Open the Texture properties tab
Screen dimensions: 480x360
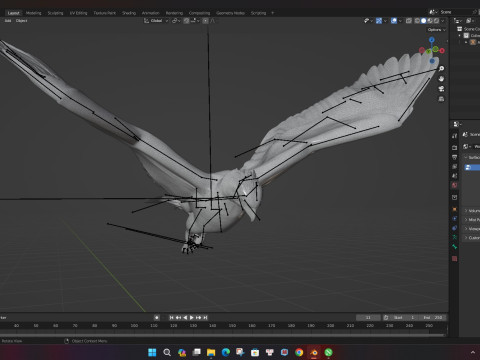point(455,259)
